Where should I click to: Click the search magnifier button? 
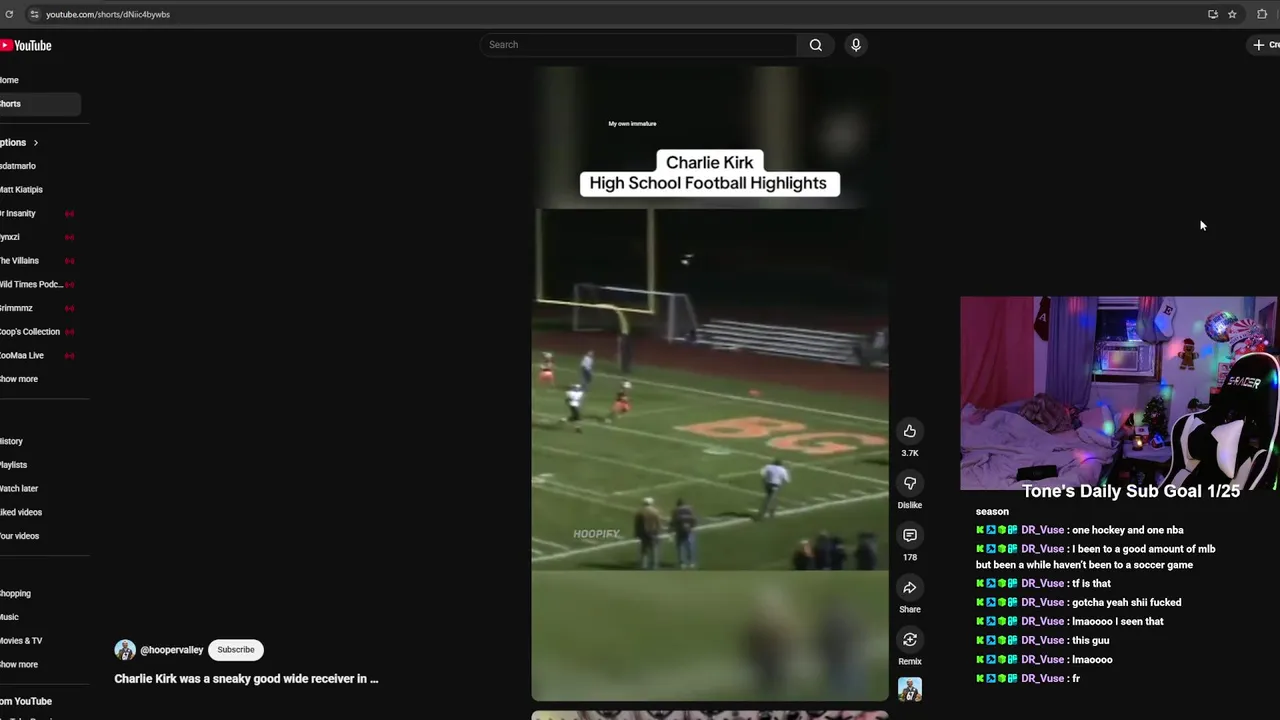click(x=816, y=45)
